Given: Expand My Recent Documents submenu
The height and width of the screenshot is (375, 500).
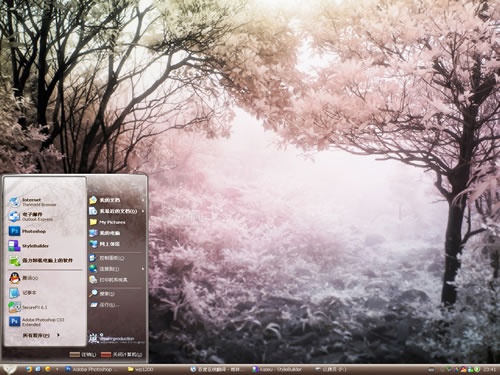Looking at the screenshot, I should tap(117, 211).
